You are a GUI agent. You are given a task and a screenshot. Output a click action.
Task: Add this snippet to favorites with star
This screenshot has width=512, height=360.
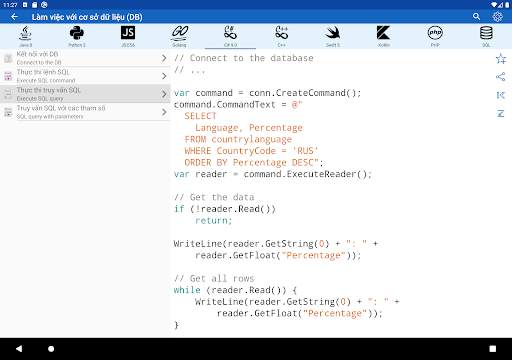click(x=500, y=59)
